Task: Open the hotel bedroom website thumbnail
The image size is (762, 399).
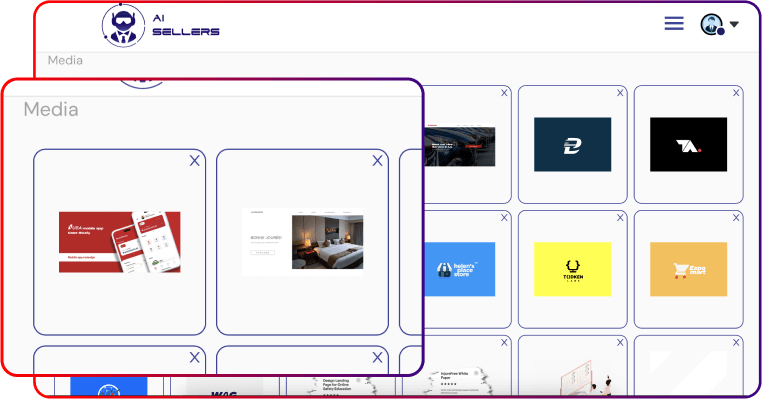Action: [x=303, y=242]
